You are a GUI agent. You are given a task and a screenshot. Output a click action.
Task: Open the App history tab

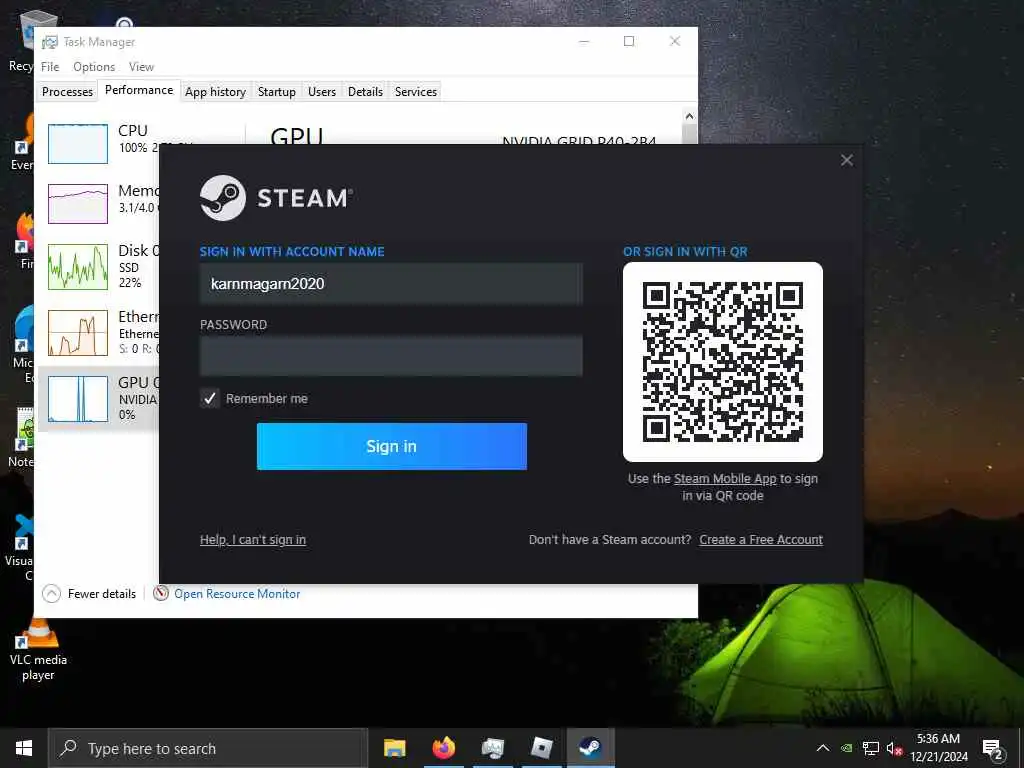pyautogui.click(x=216, y=91)
